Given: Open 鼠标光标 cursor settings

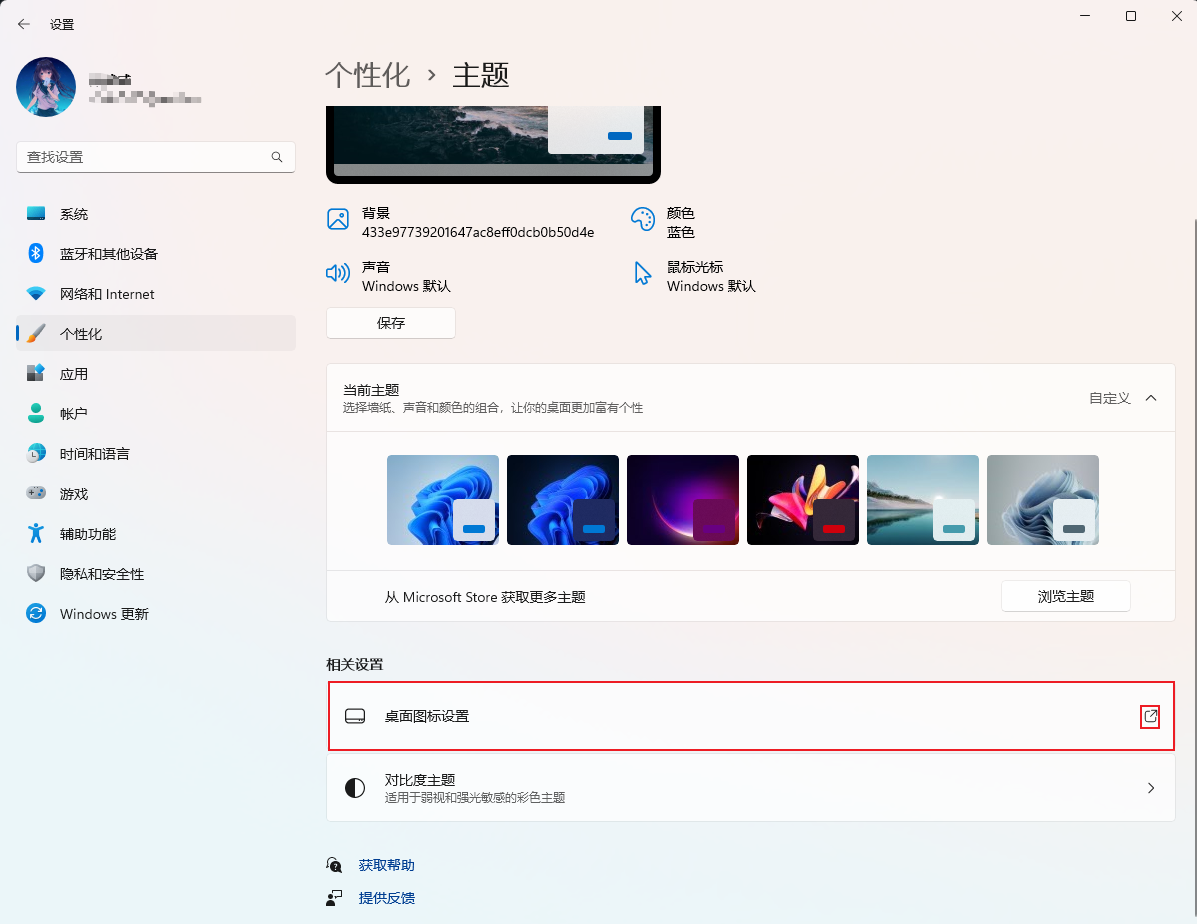Looking at the screenshot, I should pos(694,276).
